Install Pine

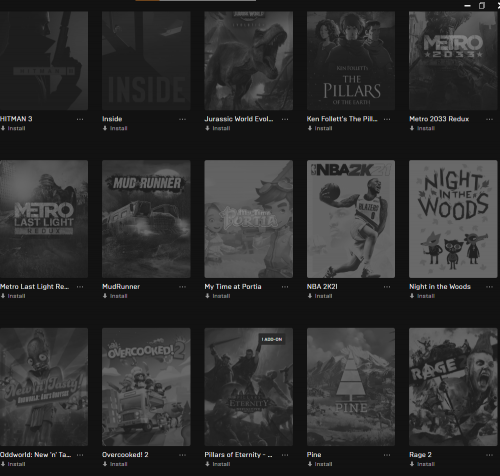[320, 464]
